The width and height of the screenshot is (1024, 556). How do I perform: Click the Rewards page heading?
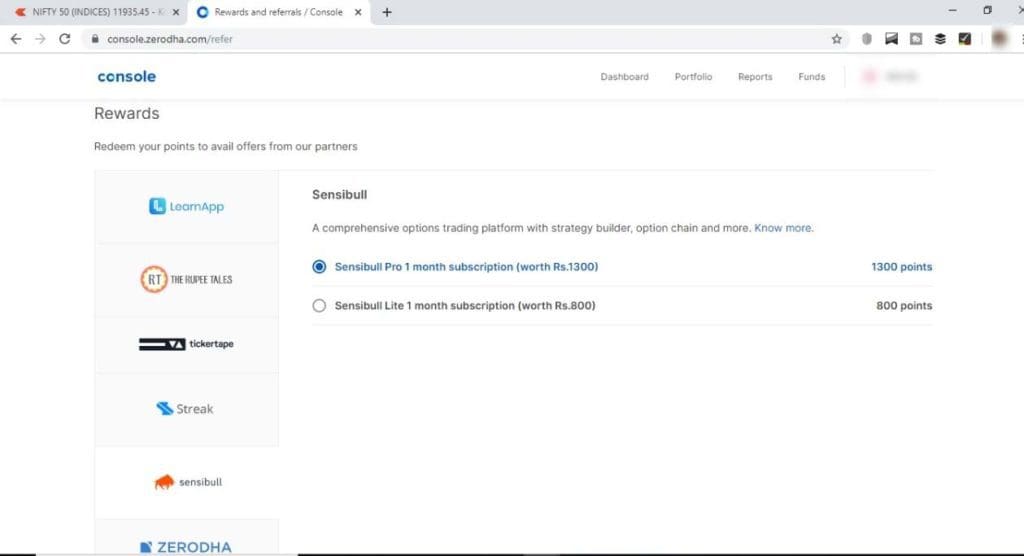(x=127, y=114)
